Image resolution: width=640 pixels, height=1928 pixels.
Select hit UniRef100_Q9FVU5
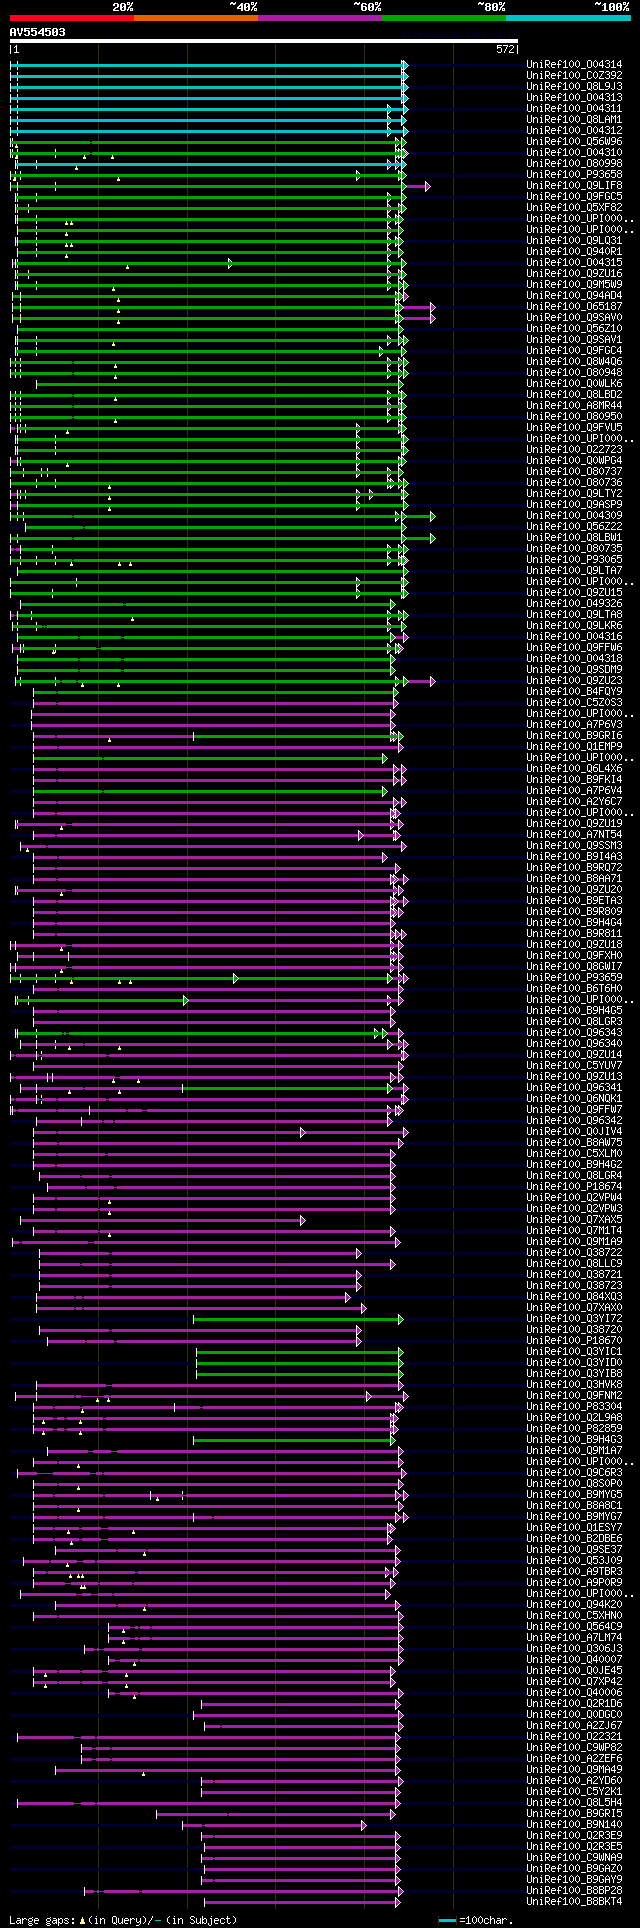[x=574, y=427]
